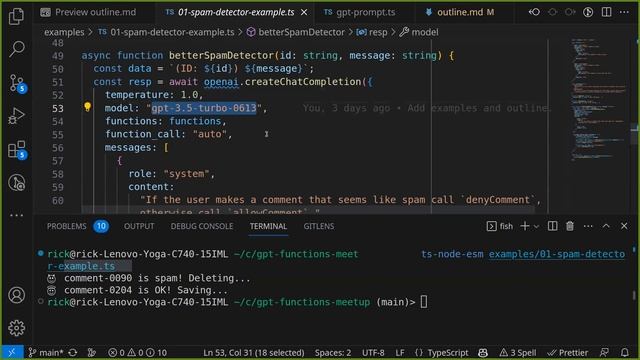
Task: Toggle file blame icon in editor toolbar
Action: (588, 12)
